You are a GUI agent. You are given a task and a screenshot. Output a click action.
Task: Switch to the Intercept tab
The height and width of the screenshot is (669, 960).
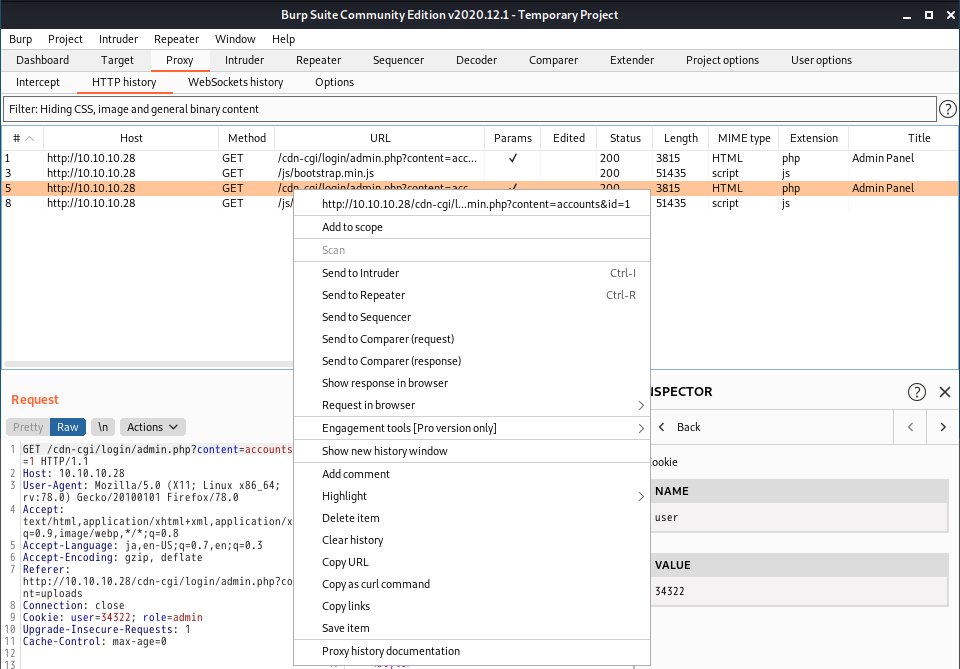pyautogui.click(x=38, y=82)
